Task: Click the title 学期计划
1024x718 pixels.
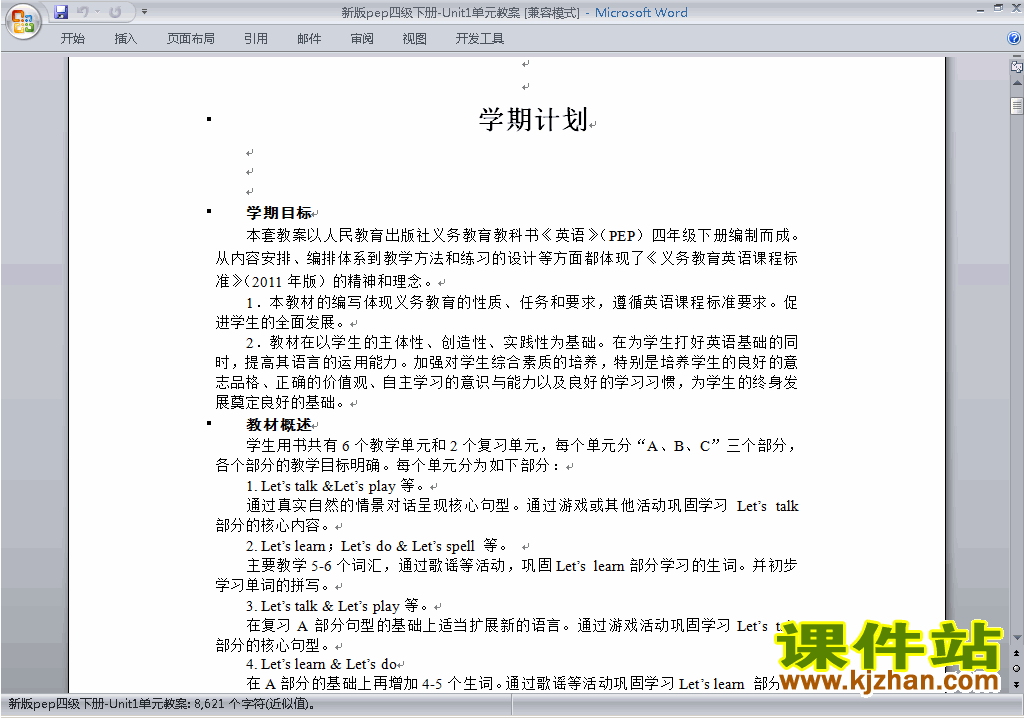Action: 534,120
